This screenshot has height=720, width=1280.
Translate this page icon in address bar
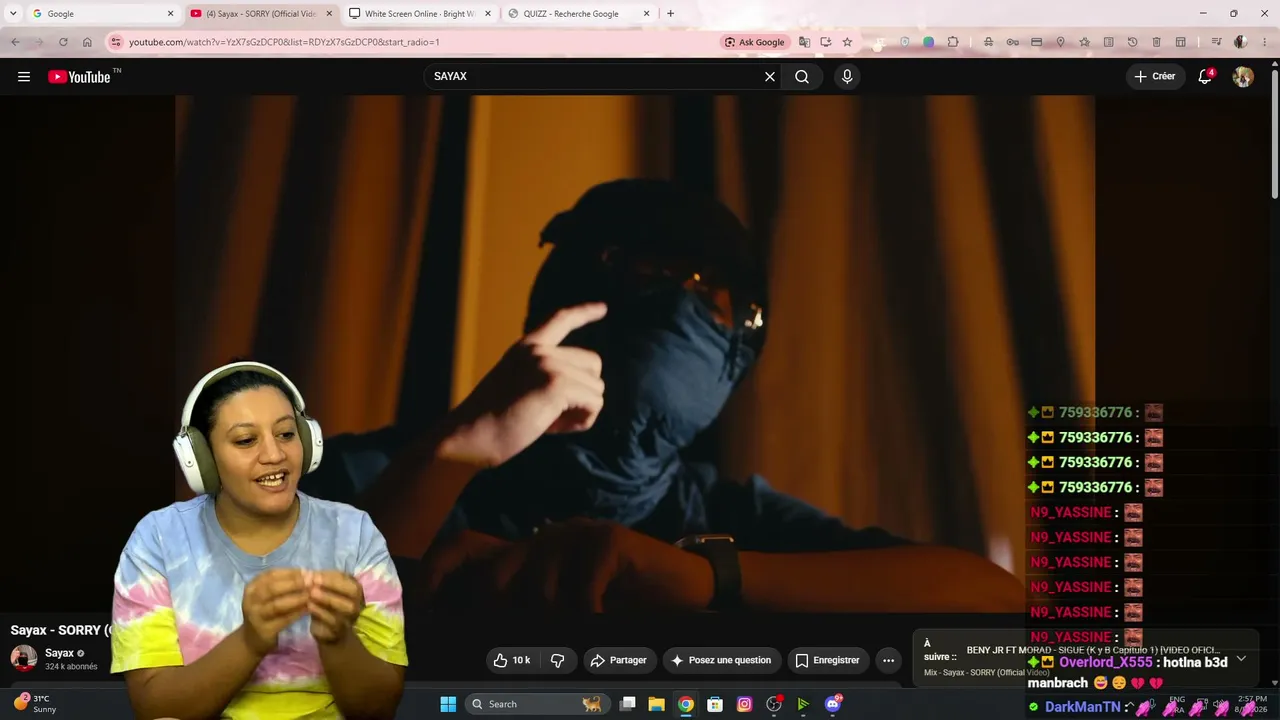[804, 42]
